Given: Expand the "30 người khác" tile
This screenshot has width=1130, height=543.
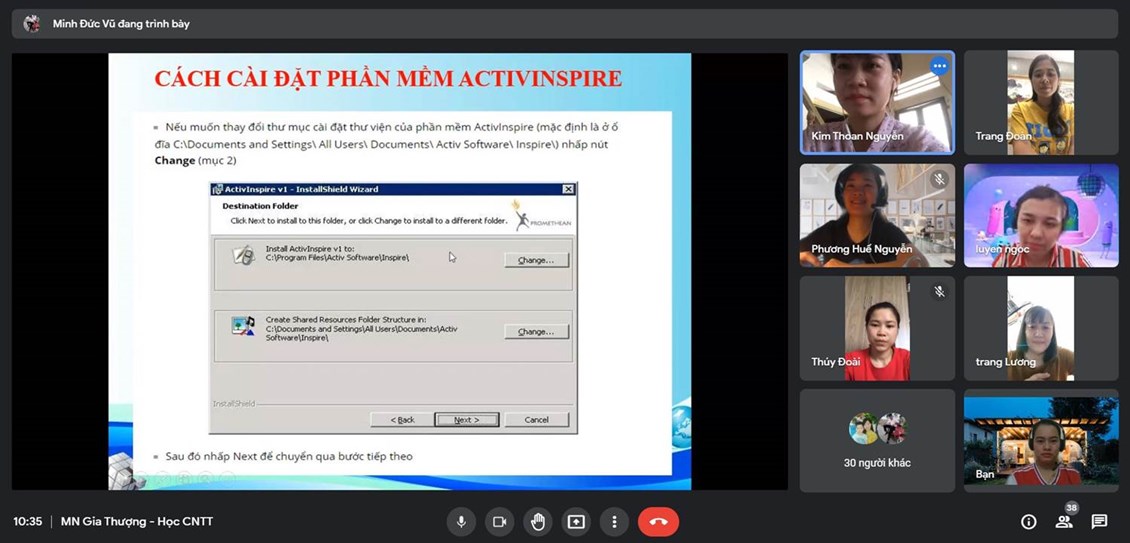Looking at the screenshot, I should pyautogui.click(x=877, y=440).
